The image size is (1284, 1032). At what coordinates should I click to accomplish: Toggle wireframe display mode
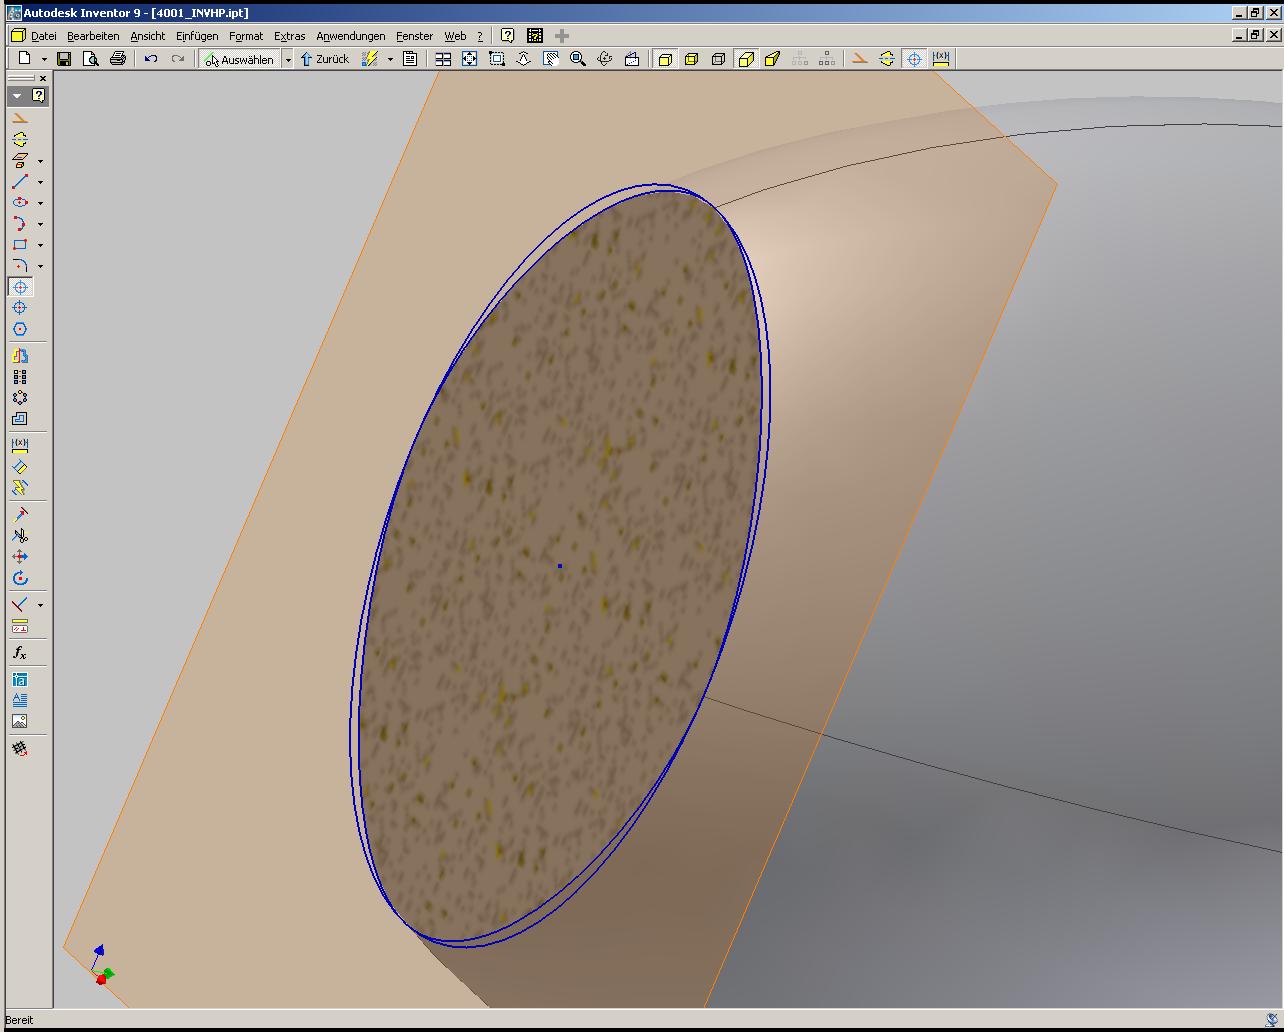(x=718, y=59)
